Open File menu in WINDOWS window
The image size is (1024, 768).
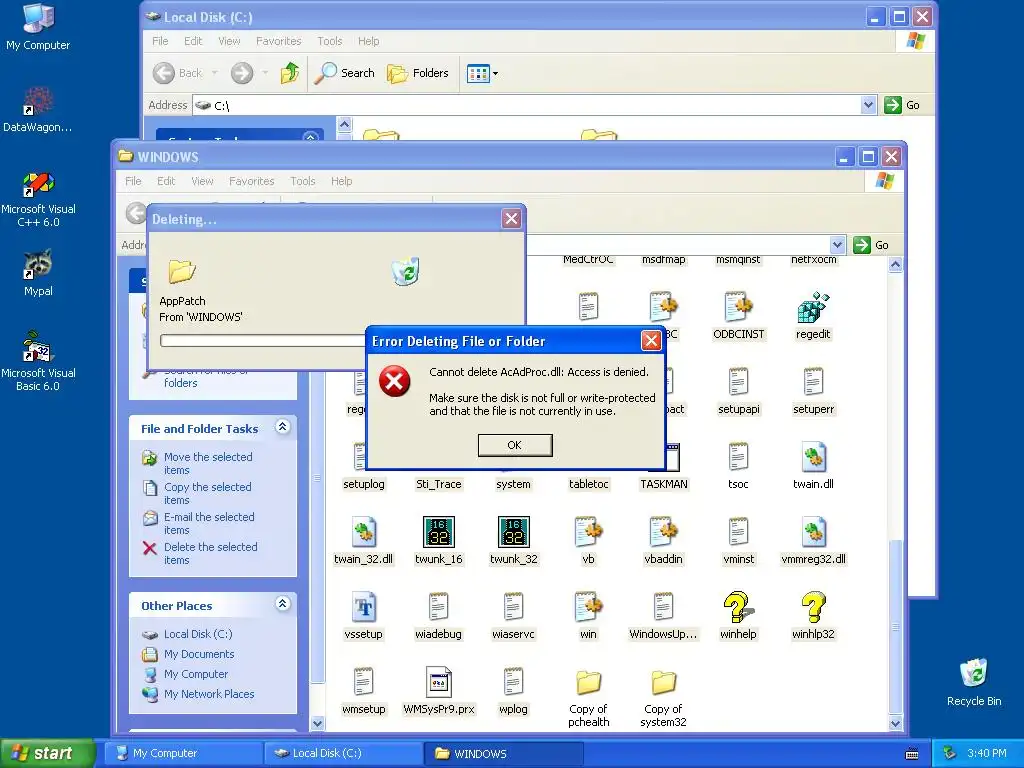pos(133,181)
